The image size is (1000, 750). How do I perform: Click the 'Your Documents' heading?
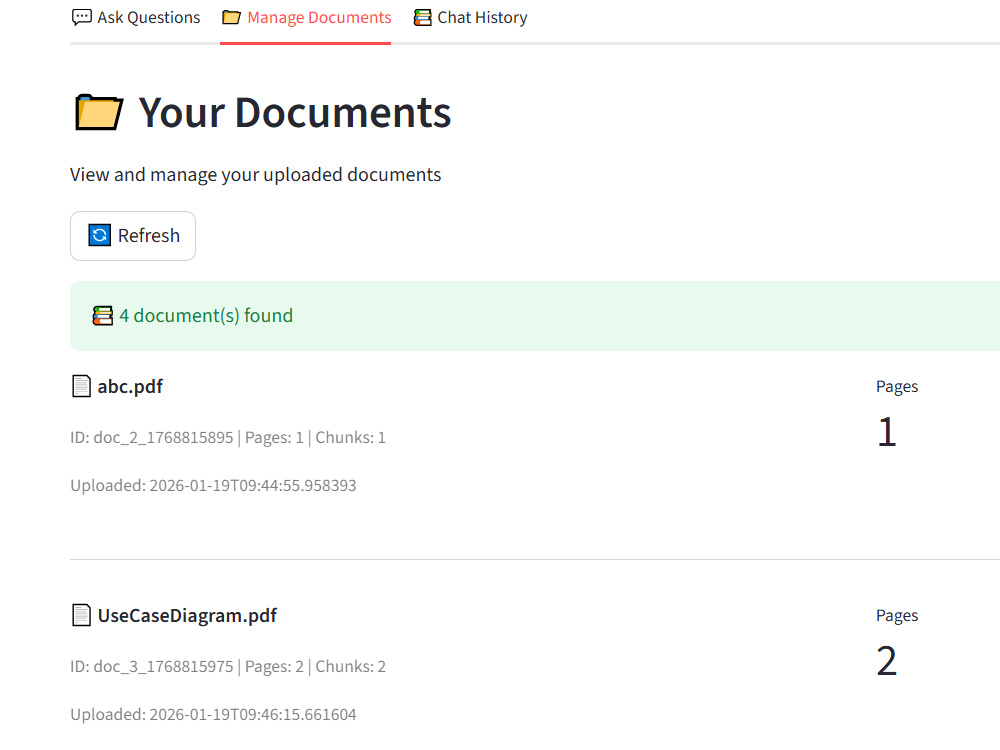point(295,113)
